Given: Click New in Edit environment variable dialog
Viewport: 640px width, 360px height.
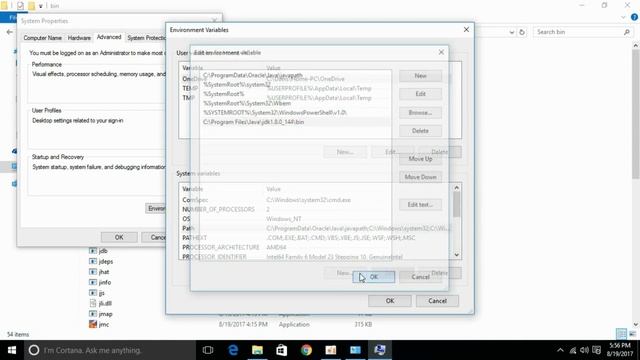Looking at the screenshot, I should [x=420, y=76].
